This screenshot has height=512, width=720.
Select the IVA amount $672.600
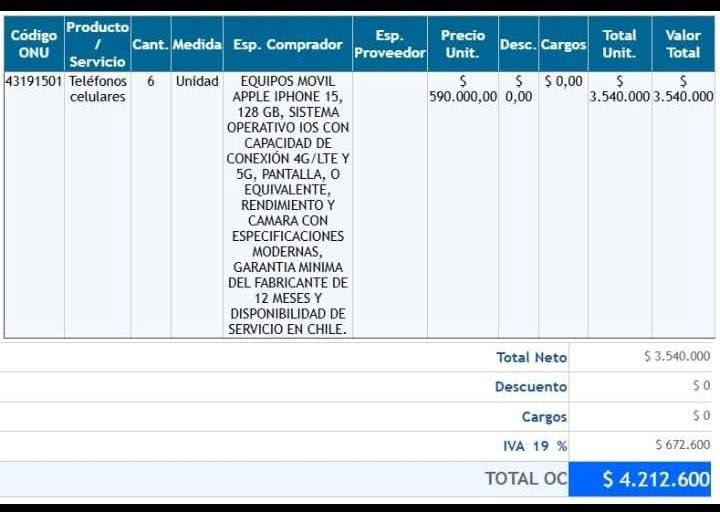(682, 446)
